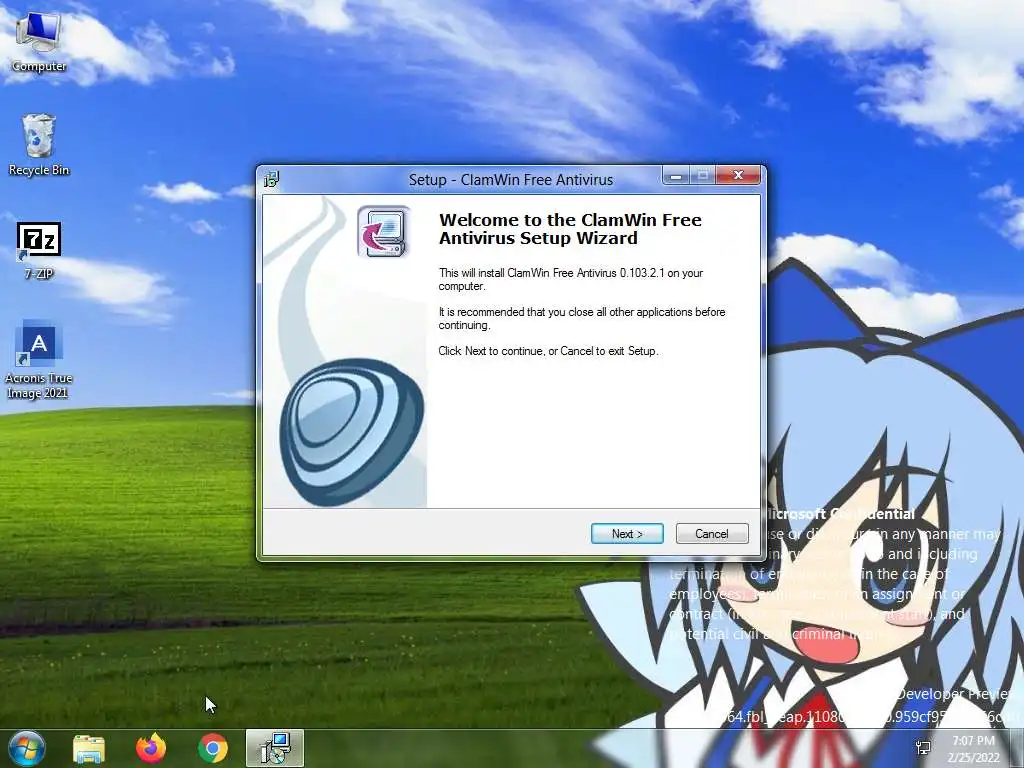The image size is (1024, 768).
Task: Launch Google Chrome from the taskbar
Action: [x=213, y=748]
